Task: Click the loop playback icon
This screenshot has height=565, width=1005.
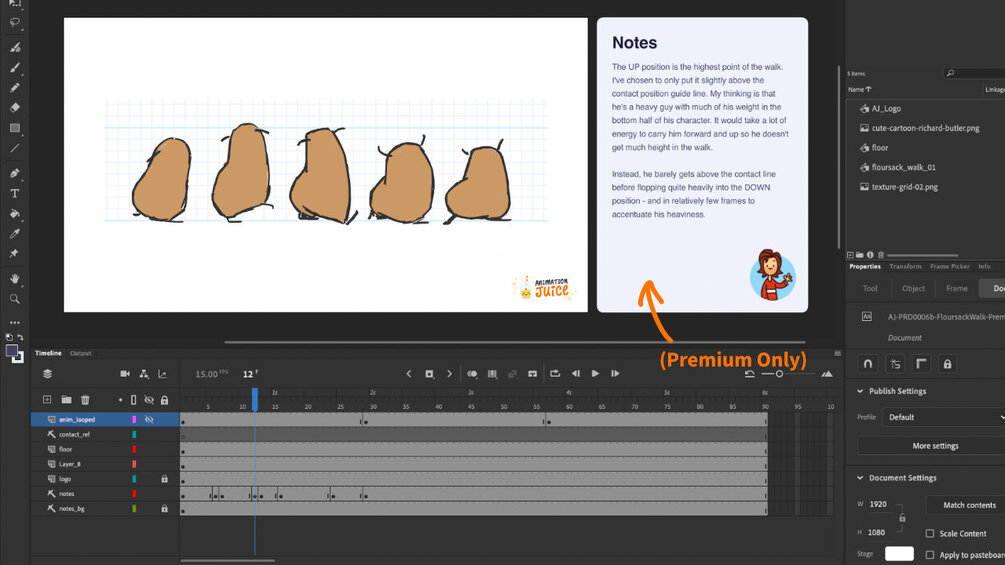Action: (555, 373)
